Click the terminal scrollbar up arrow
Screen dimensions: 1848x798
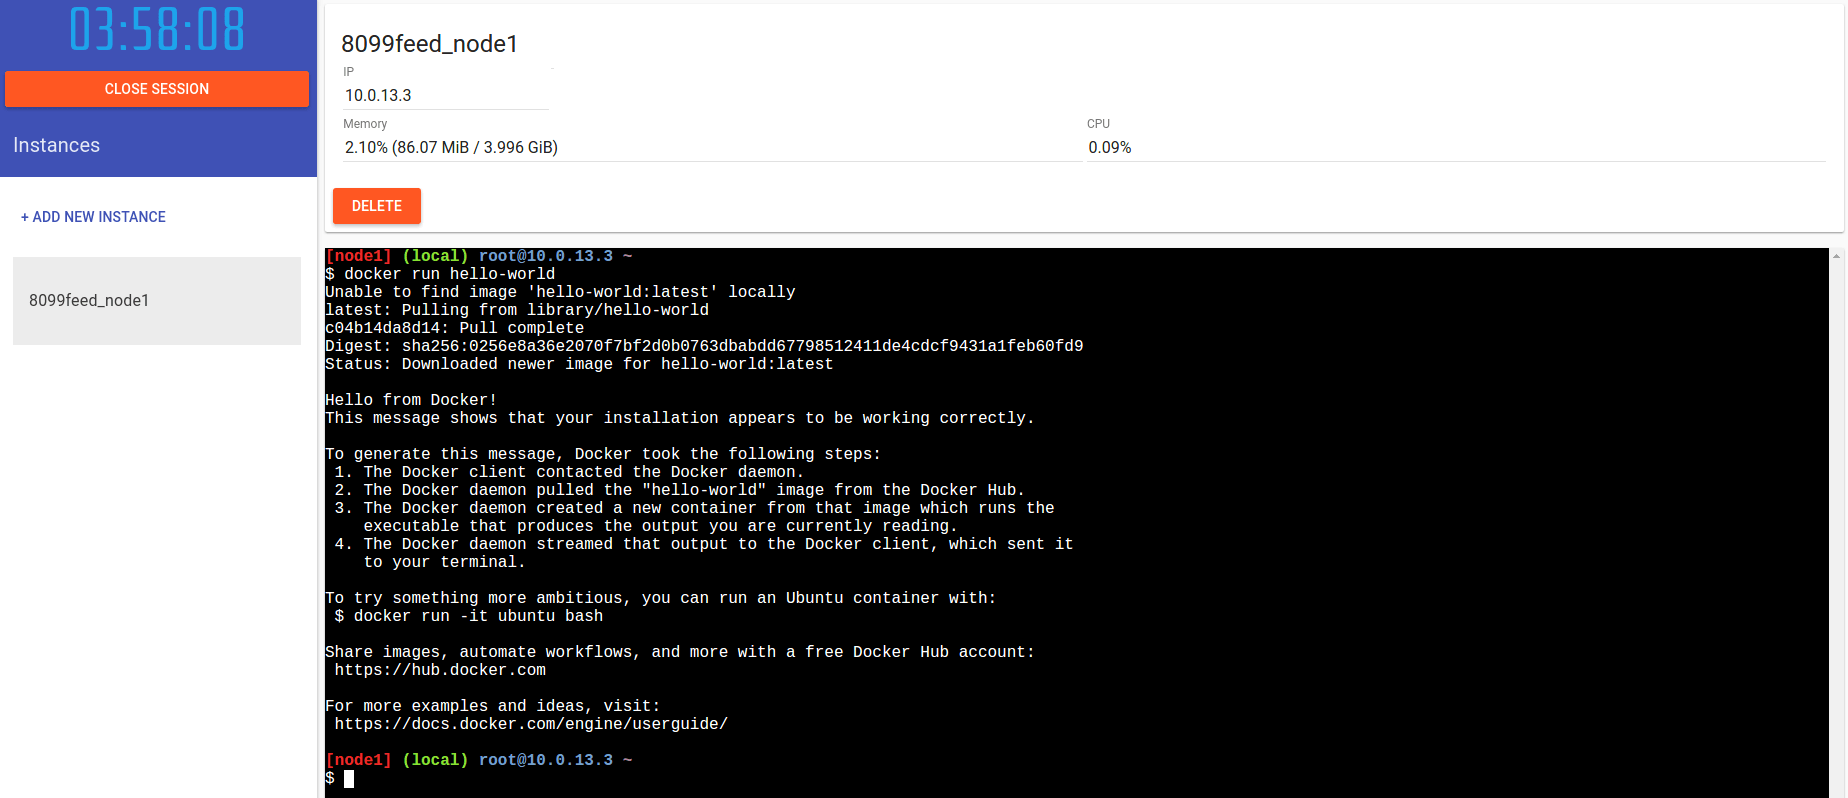coord(1836,256)
